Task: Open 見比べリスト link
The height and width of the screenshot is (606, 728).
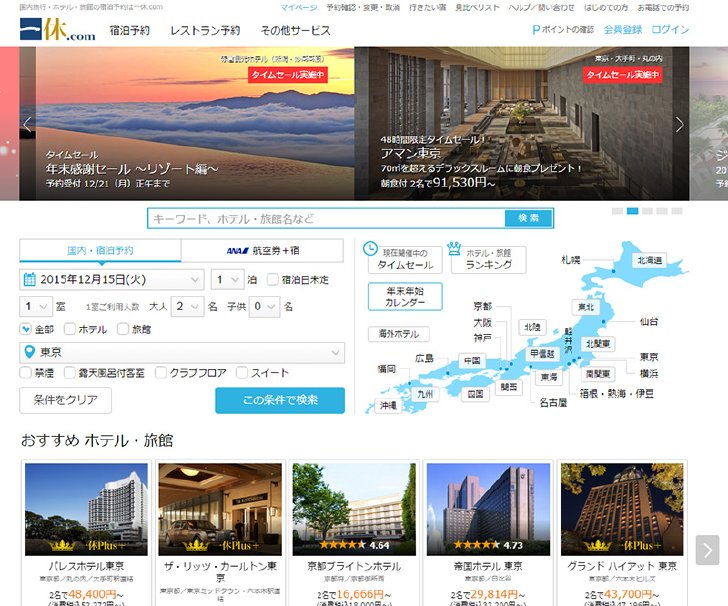Action: click(477, 7)
